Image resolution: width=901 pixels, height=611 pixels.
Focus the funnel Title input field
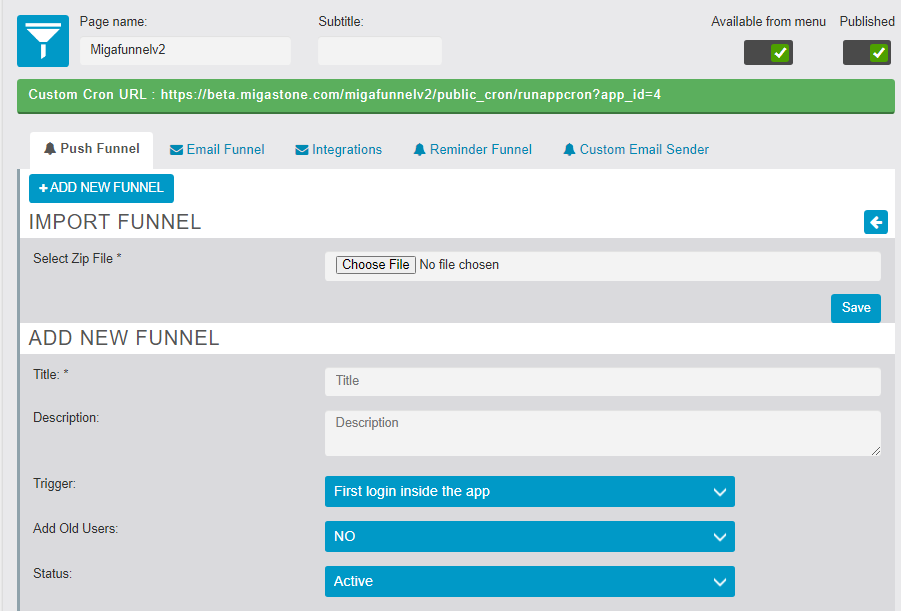click(x=602, y=381)
